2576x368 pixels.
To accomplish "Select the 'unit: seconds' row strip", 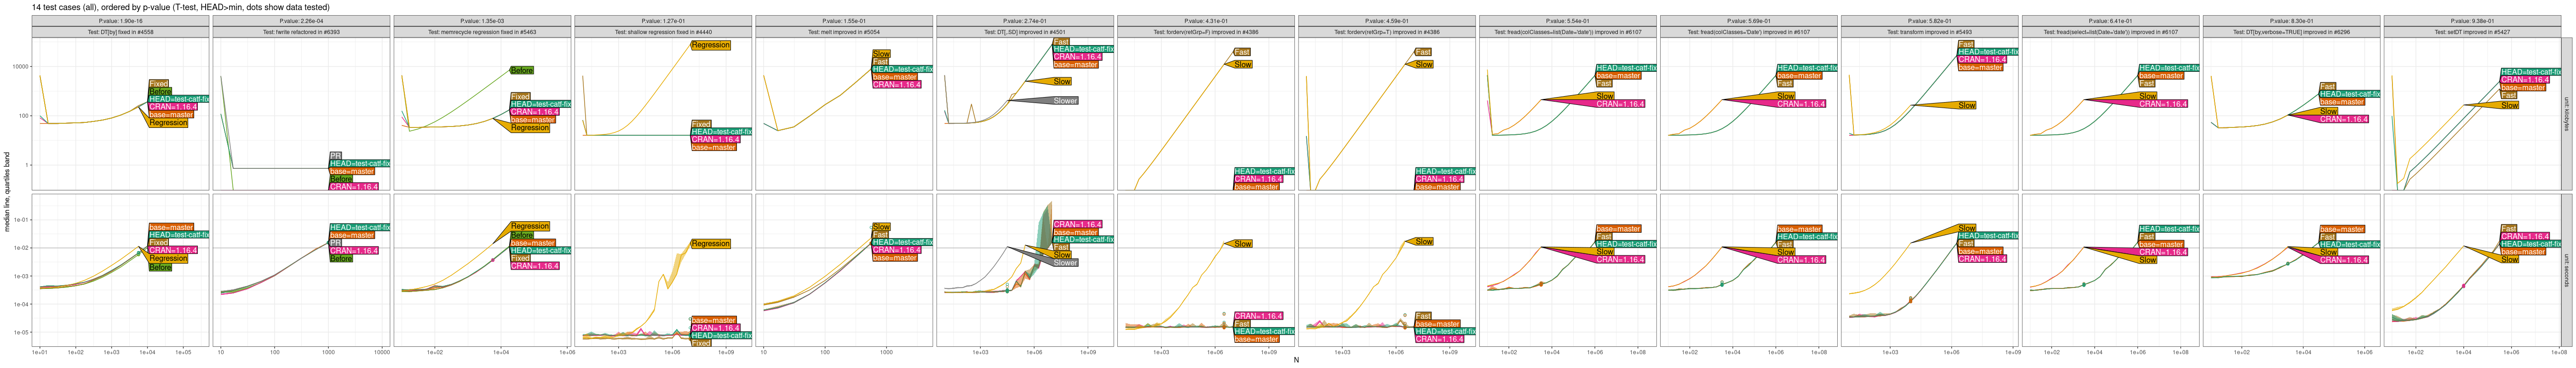I will tap(2566, 270).
